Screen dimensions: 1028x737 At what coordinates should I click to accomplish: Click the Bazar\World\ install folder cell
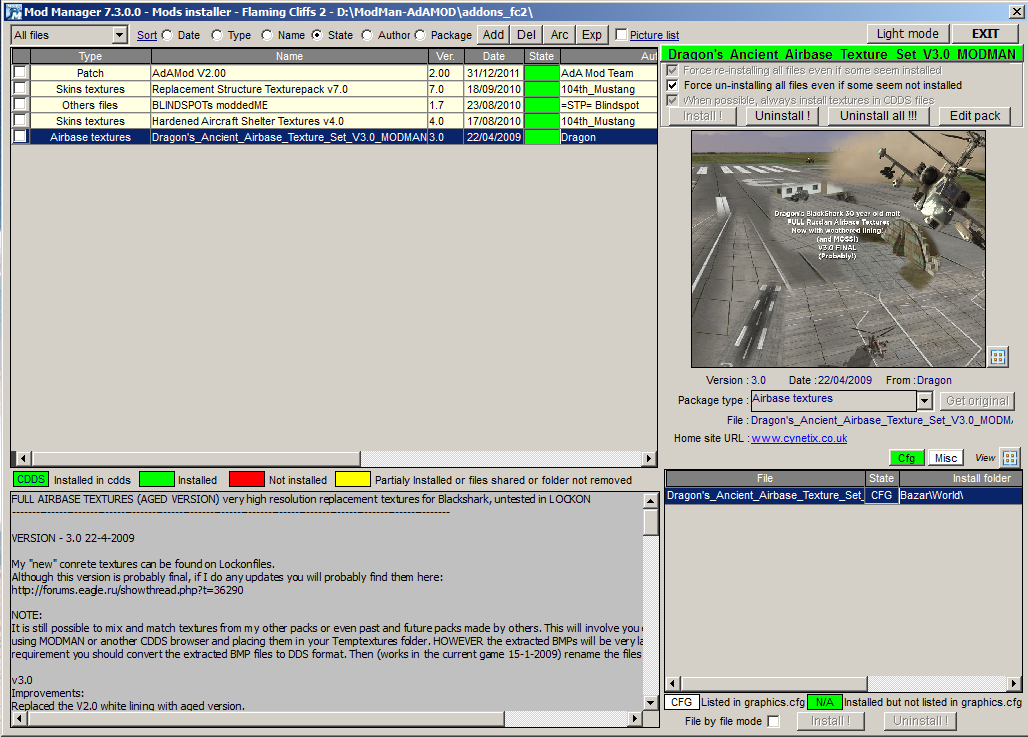coord(960,496)
